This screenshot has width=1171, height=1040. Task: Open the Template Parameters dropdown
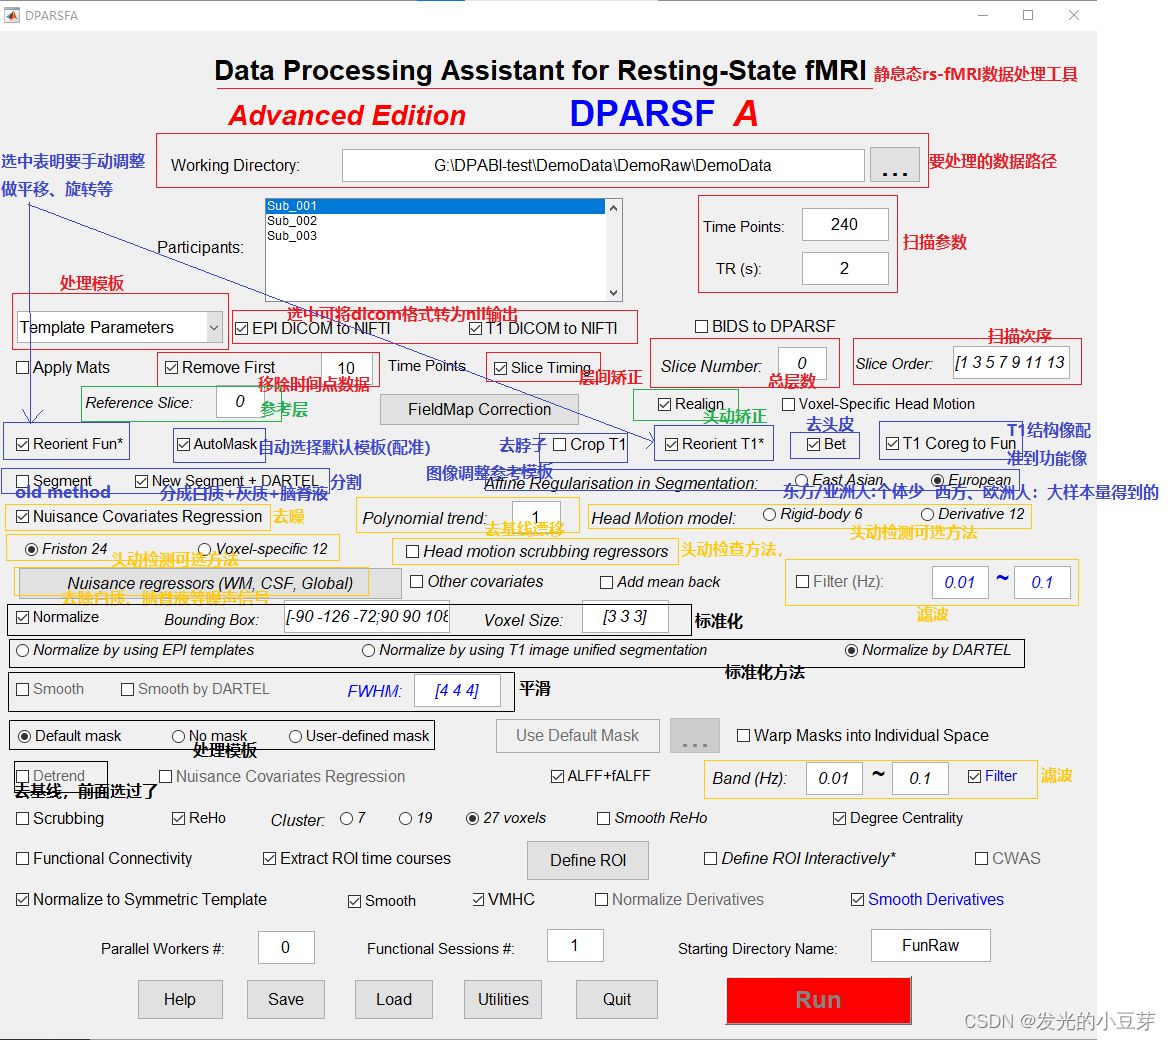(119, 327)
